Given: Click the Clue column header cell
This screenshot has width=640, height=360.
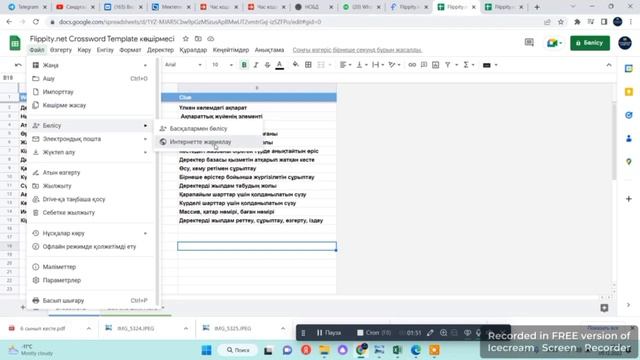Looking at the screenshot, I should [257, 97].
